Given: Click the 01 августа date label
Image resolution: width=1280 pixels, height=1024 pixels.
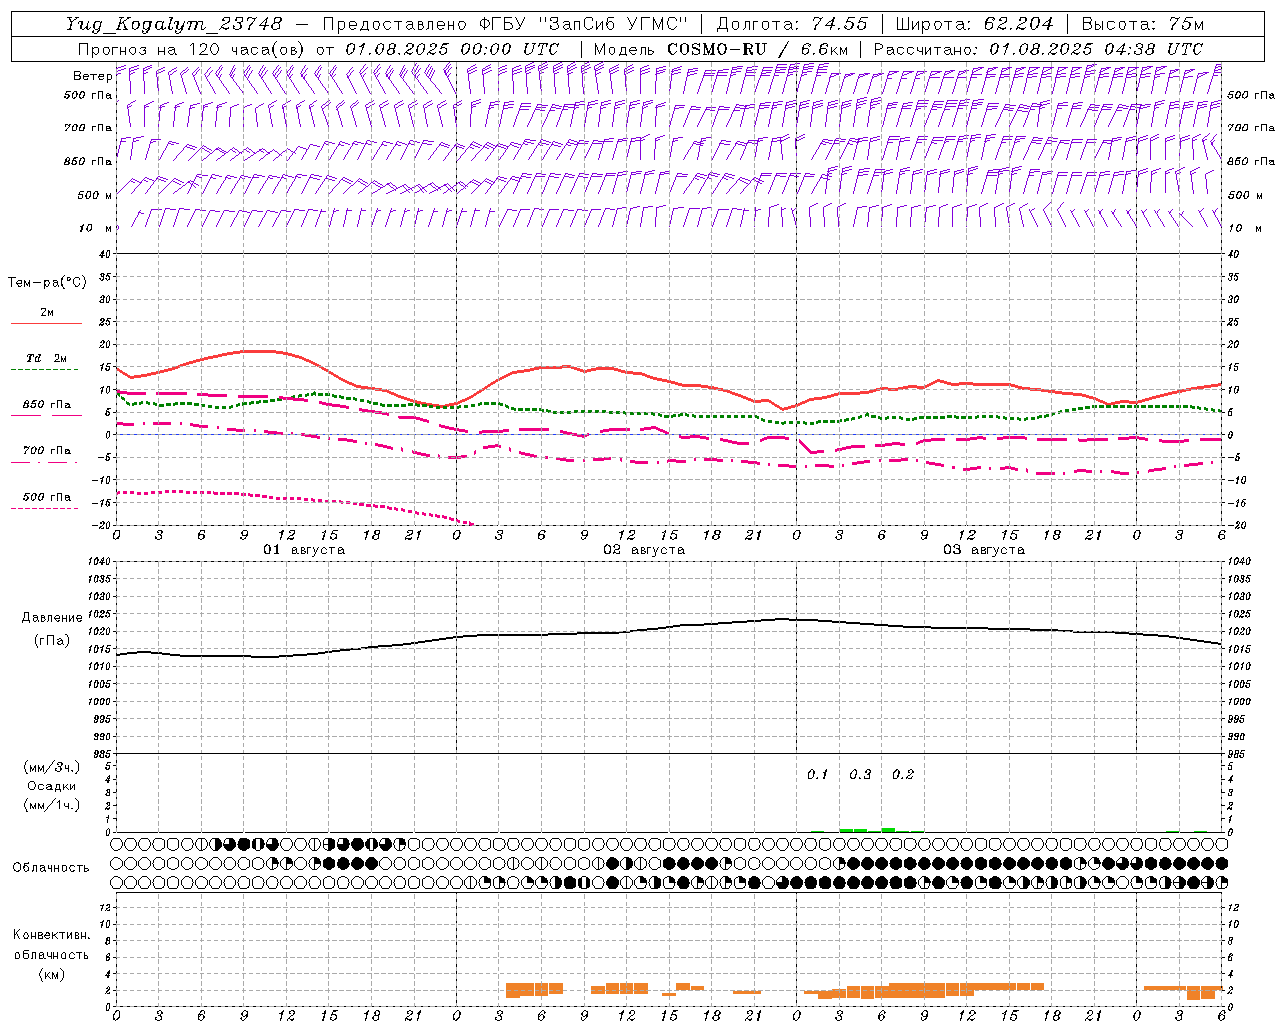Looking at the screenshot, I should point(304,549).
